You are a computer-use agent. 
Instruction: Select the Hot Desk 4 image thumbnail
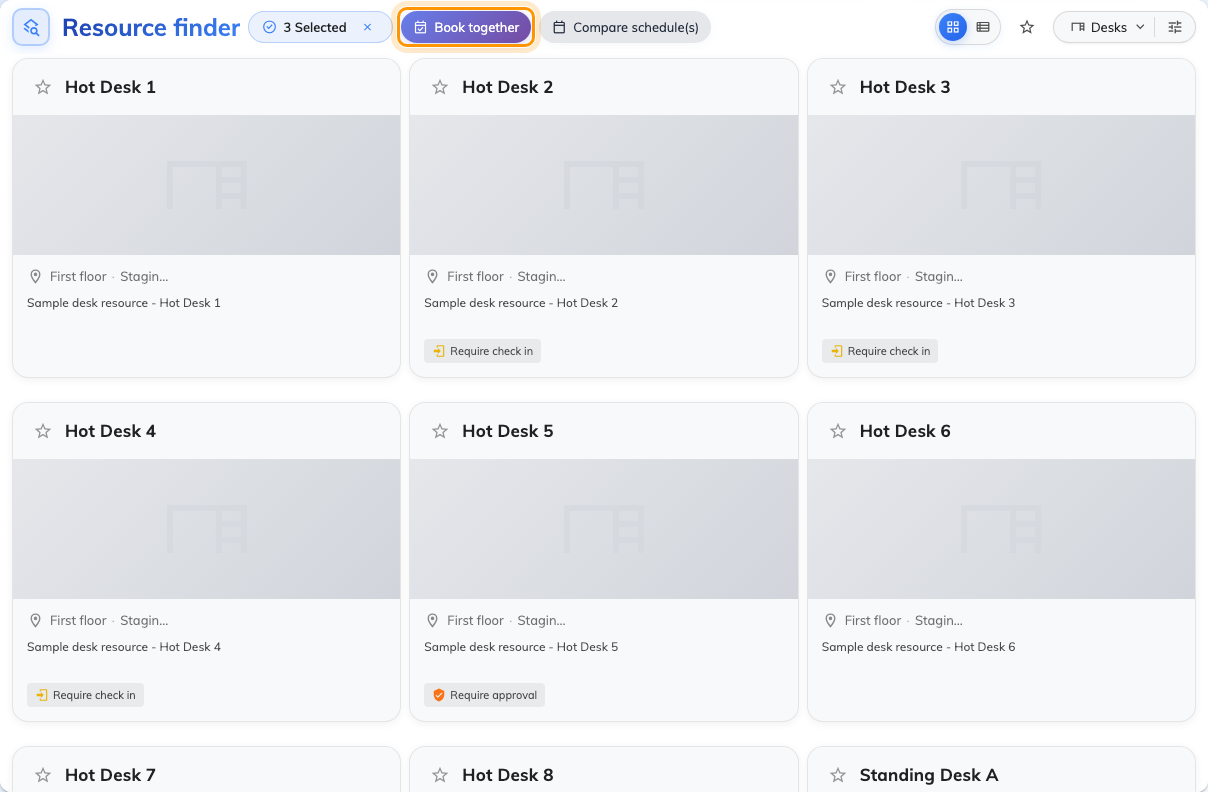click(206, 529)
